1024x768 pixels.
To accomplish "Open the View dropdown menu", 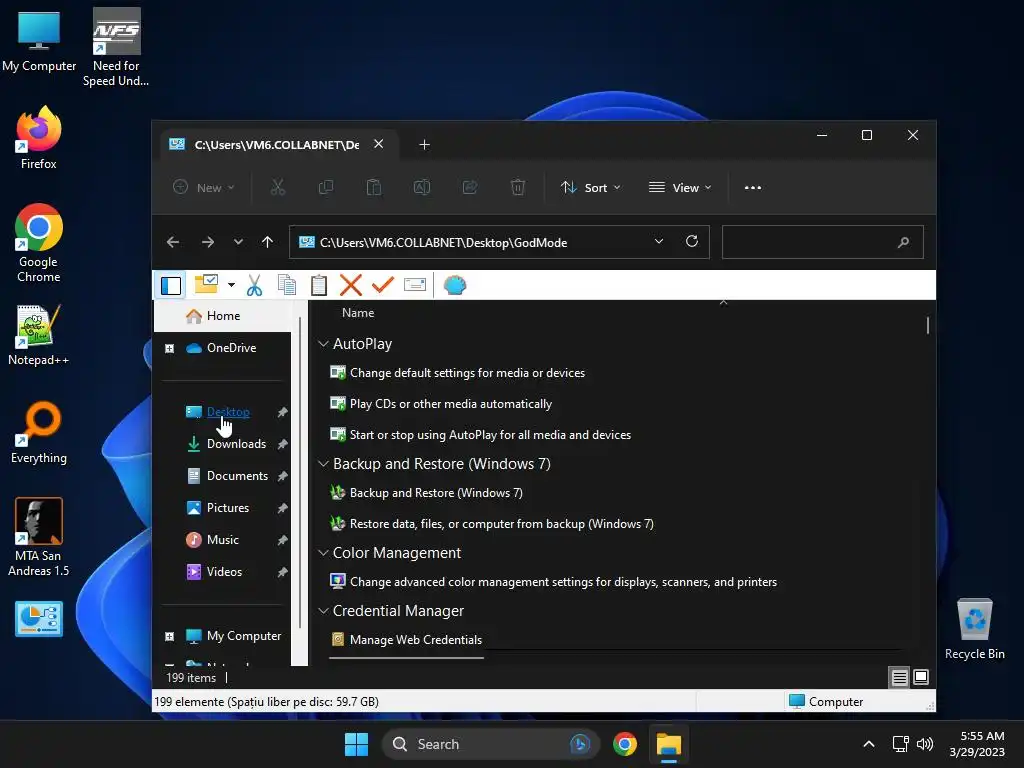I will tap(680, 187).
